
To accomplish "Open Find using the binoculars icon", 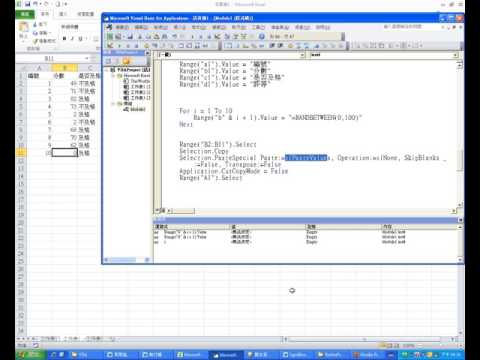I will 165,36.
